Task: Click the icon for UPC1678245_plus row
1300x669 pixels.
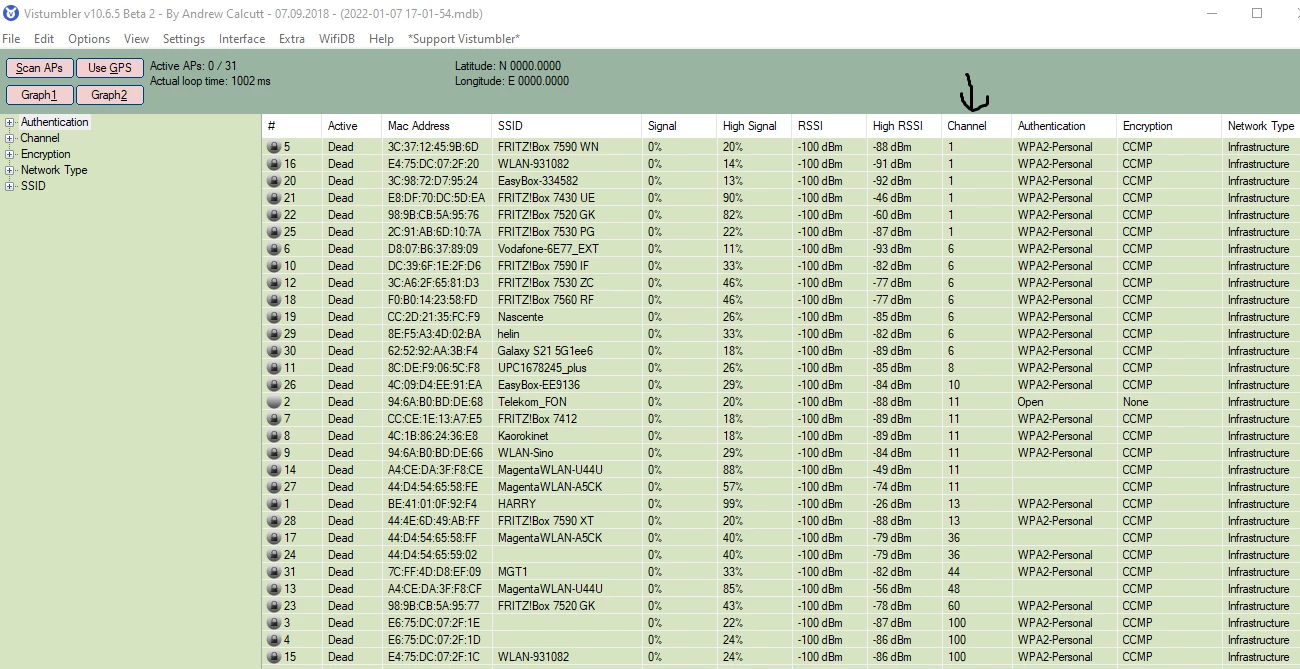Action: pos(273,368)
